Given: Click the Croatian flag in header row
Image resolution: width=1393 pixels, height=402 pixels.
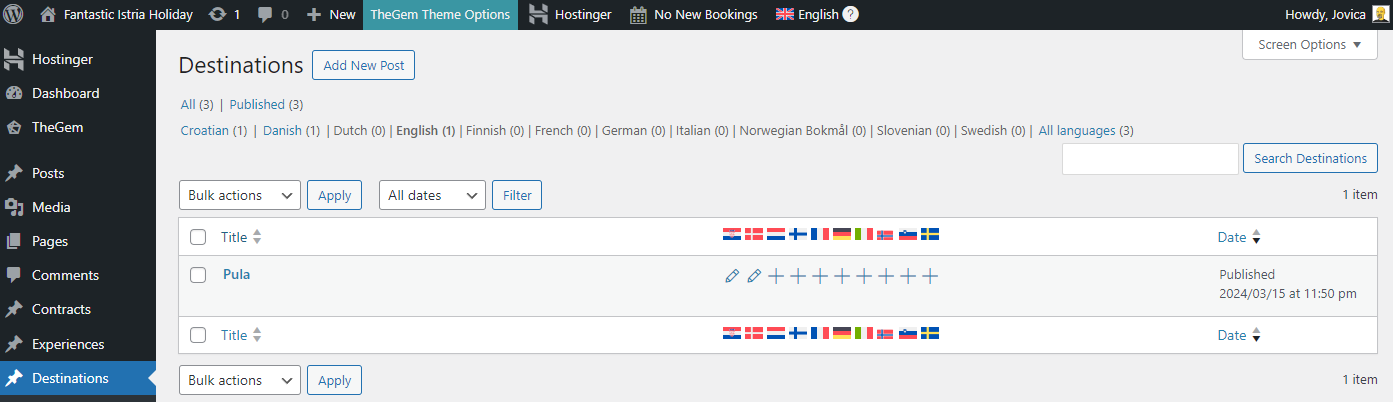Looking at the screenshot, I should pos(732,234).
